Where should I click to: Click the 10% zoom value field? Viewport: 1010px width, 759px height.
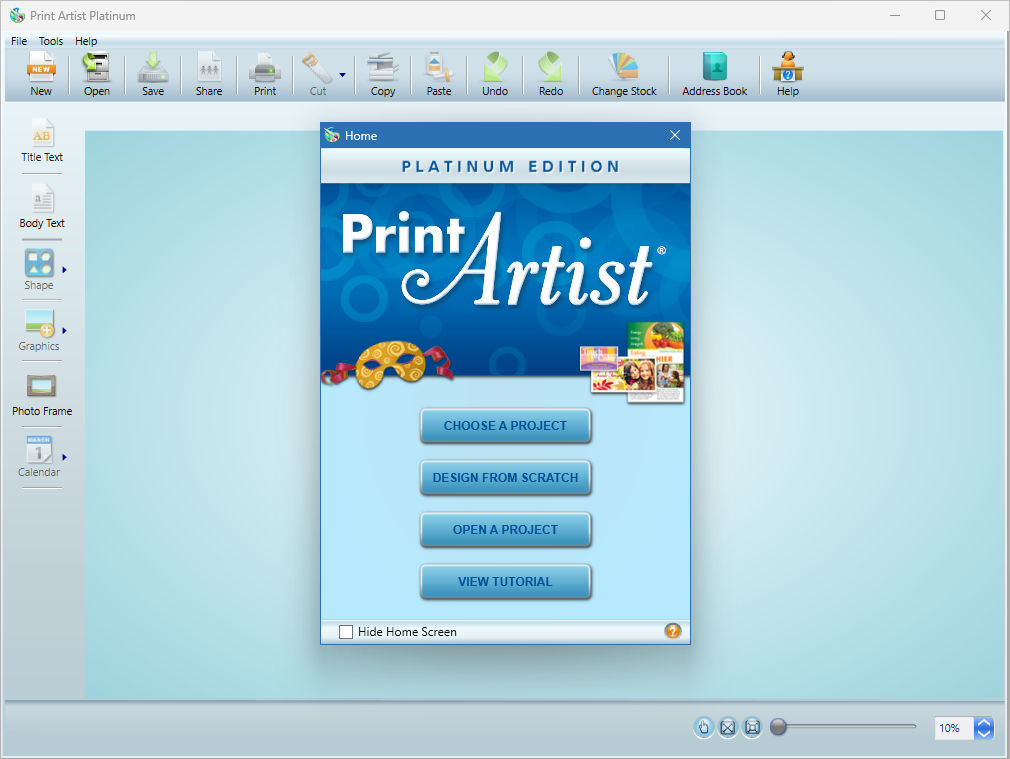[x=953, y=728]
